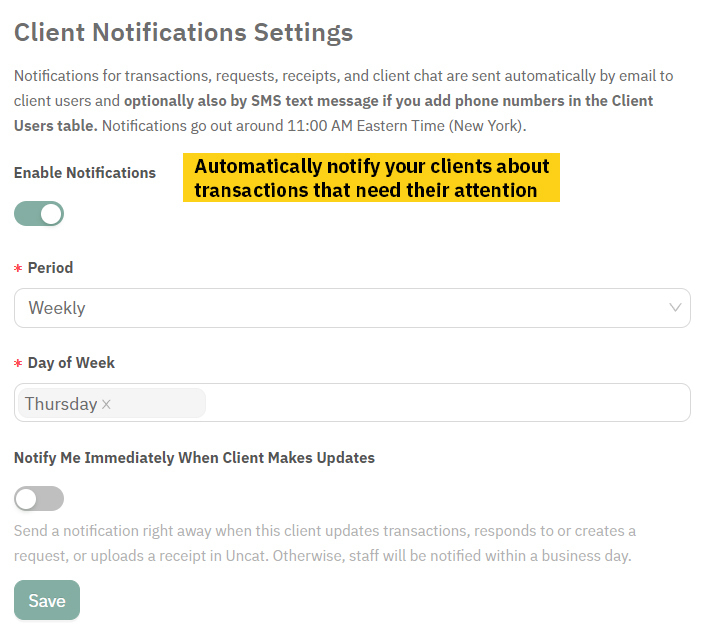Screen dimensions: 716x639
Task: Click the red asterisk beside Day of Week
Action: click(18, 364)
